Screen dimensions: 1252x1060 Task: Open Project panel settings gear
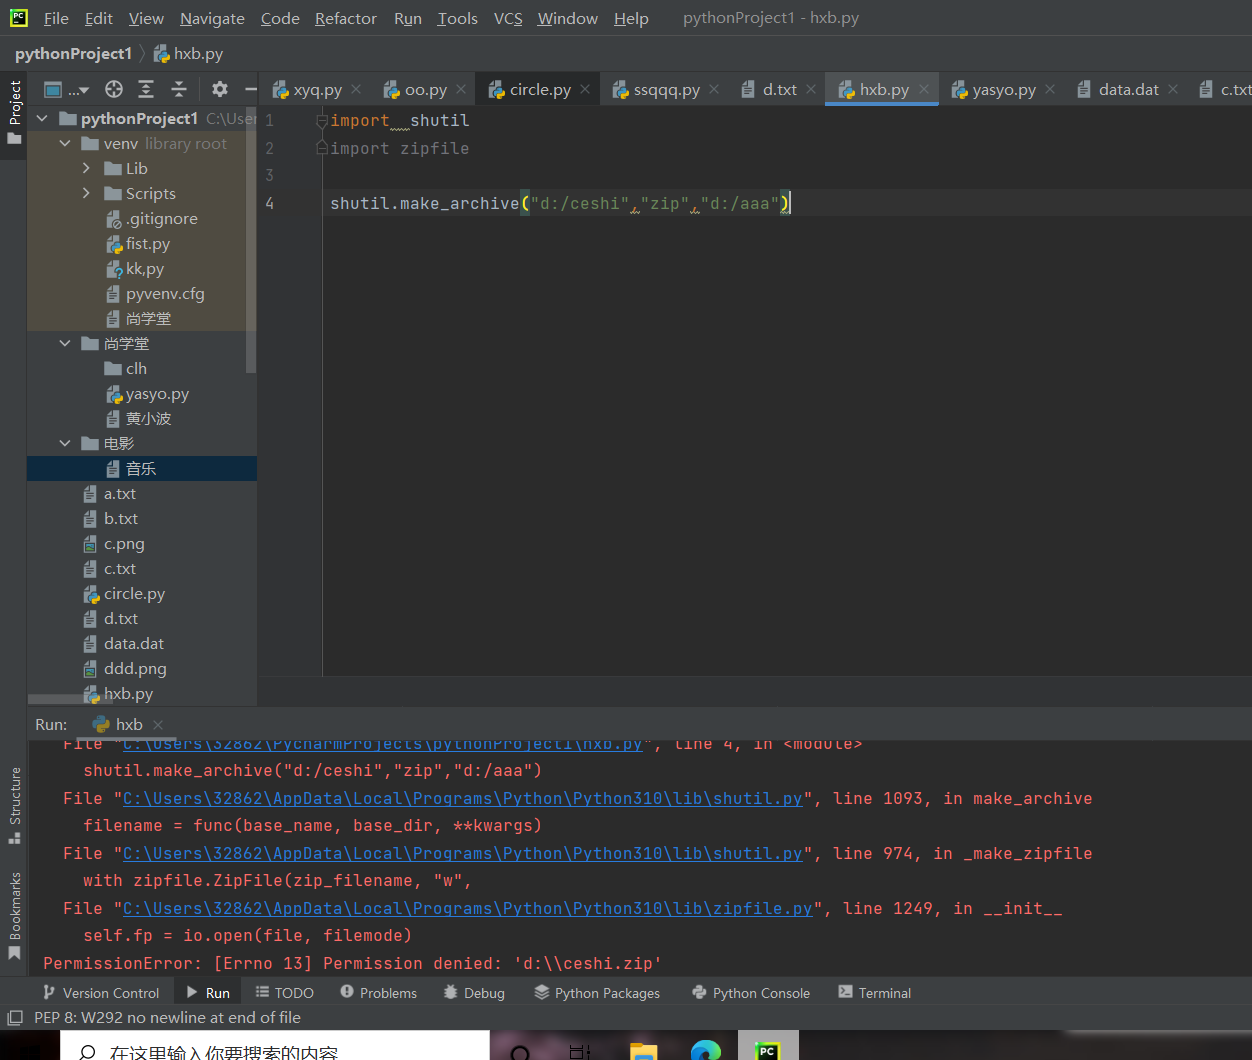220,89
